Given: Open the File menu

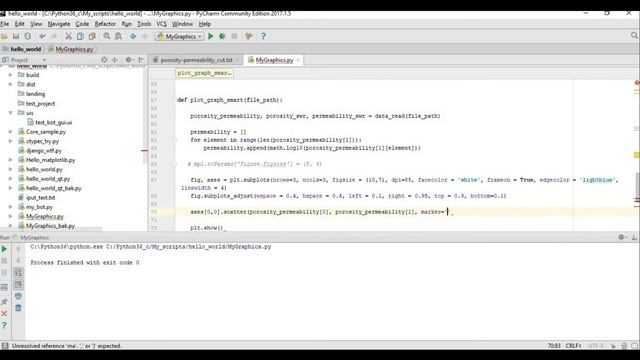Looking at the screenshot, I should (x=4, y=24).
